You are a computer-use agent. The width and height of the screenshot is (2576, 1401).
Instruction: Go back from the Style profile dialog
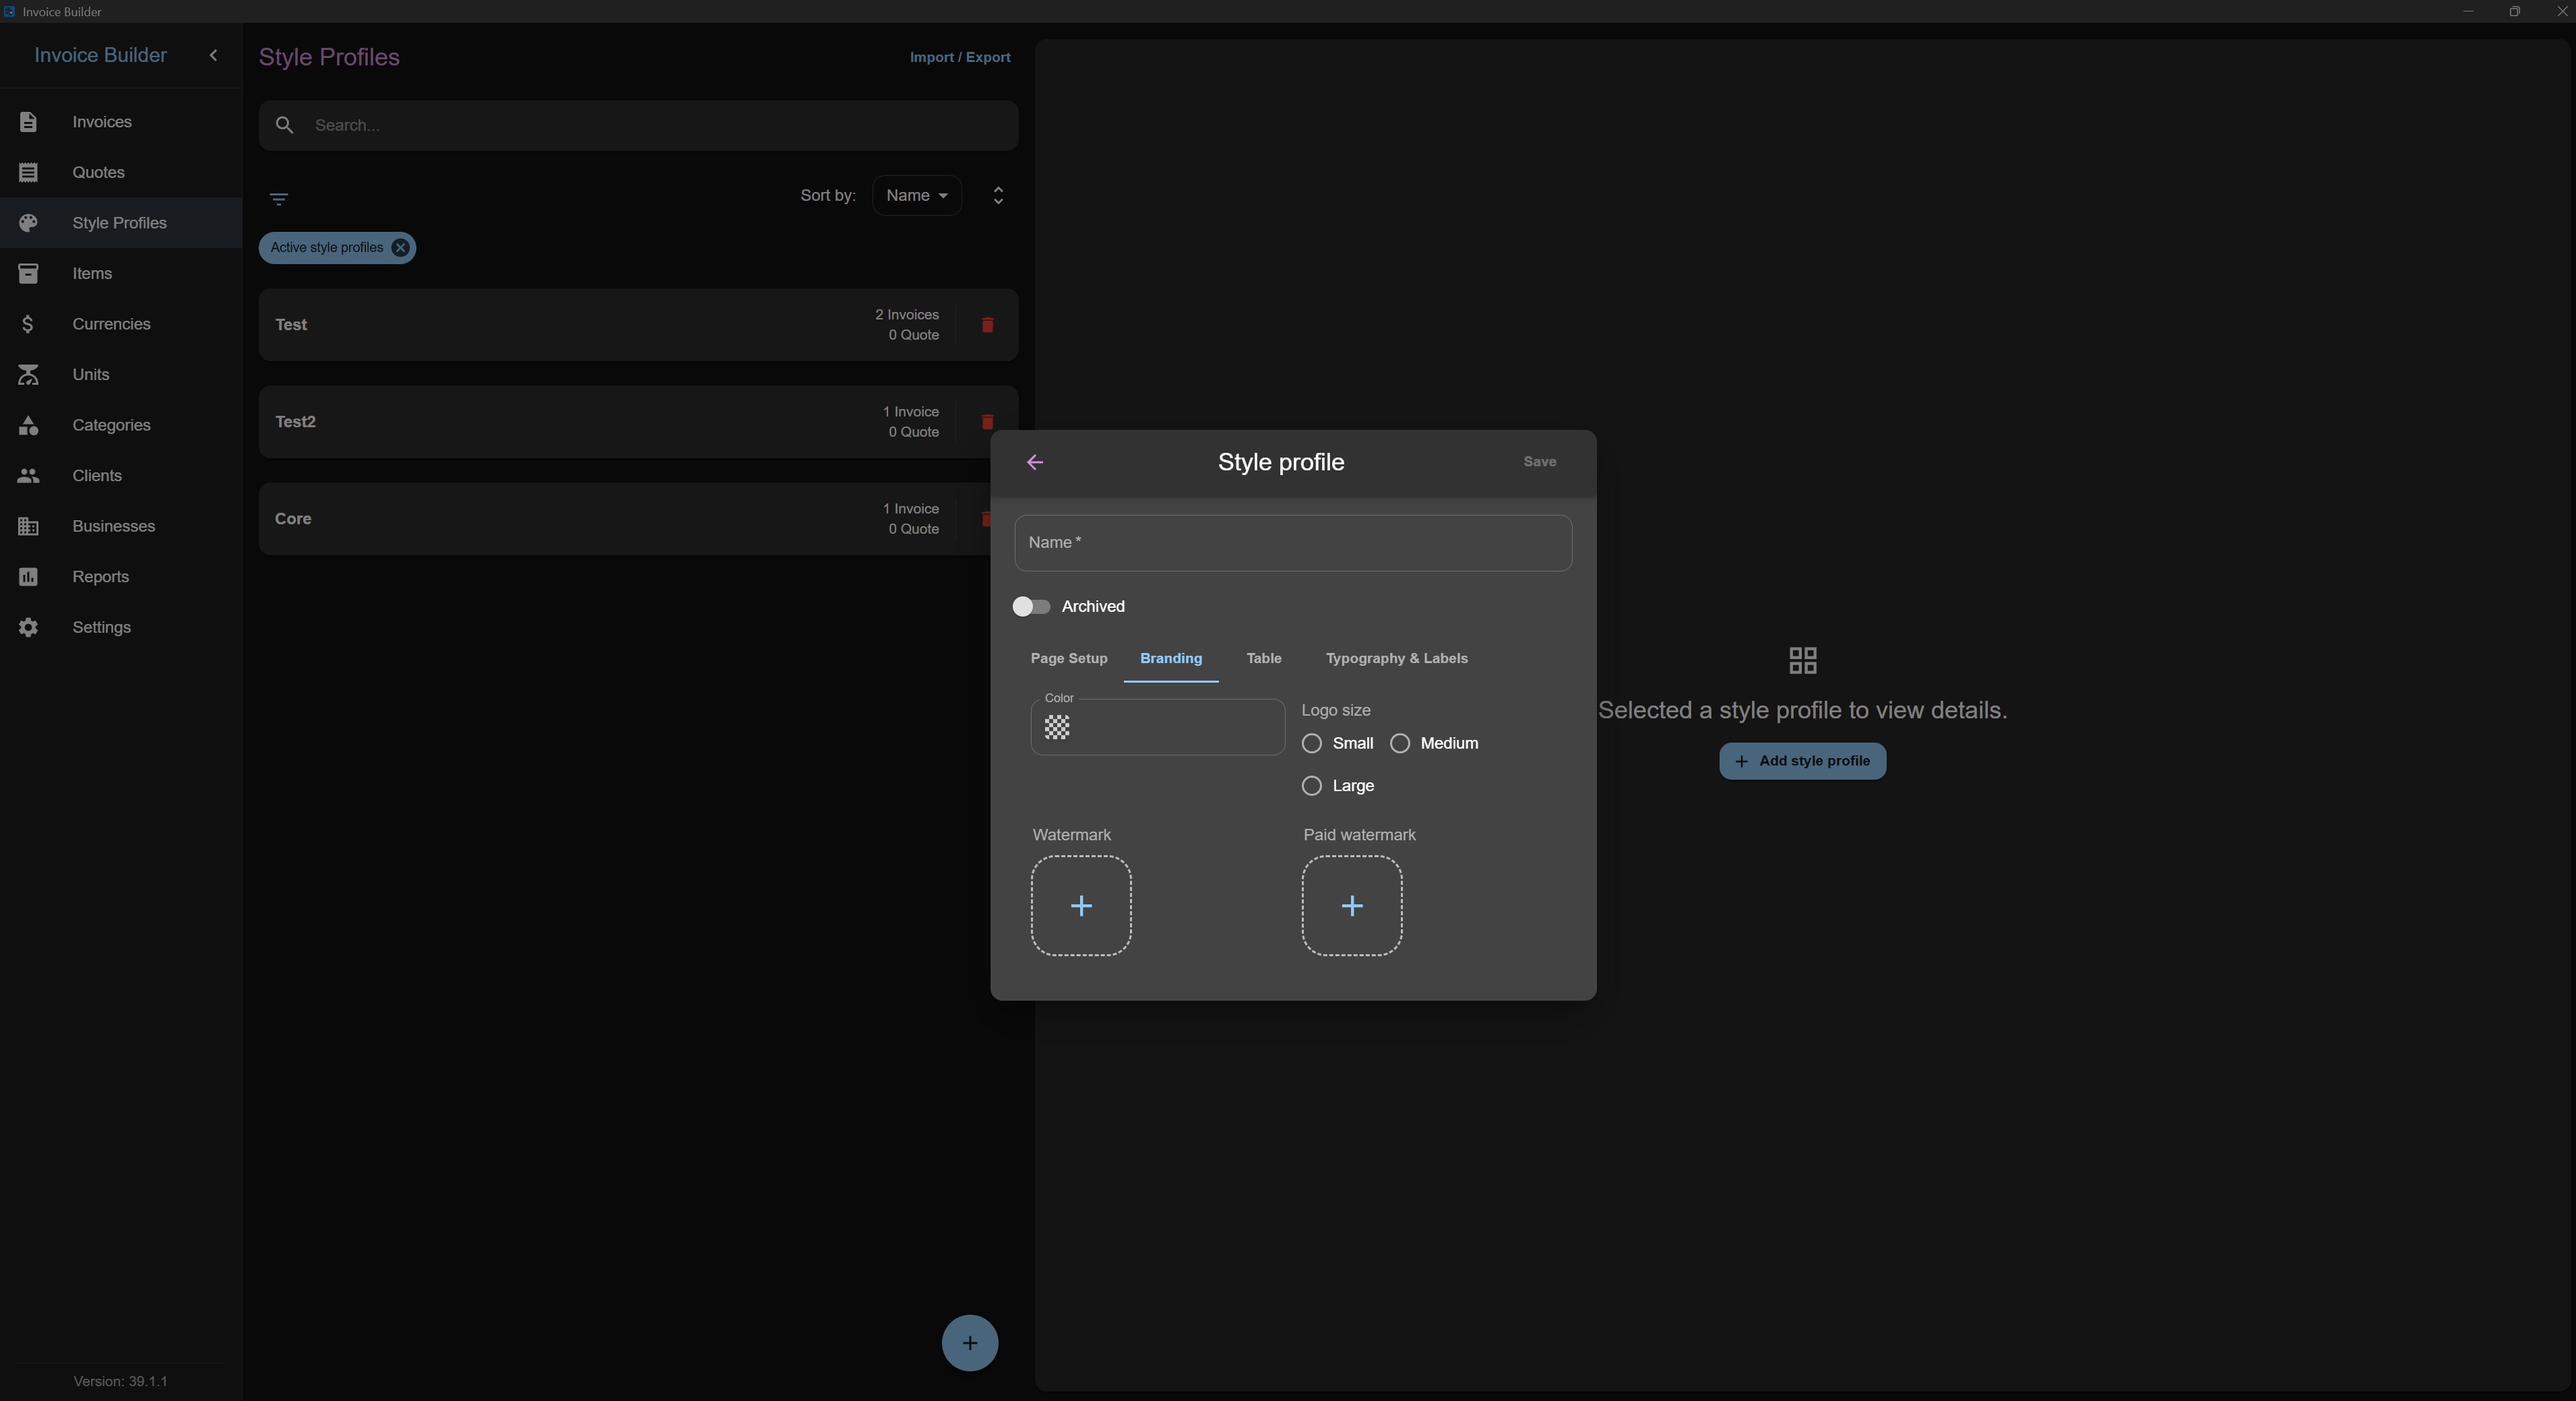(1035, 462)
